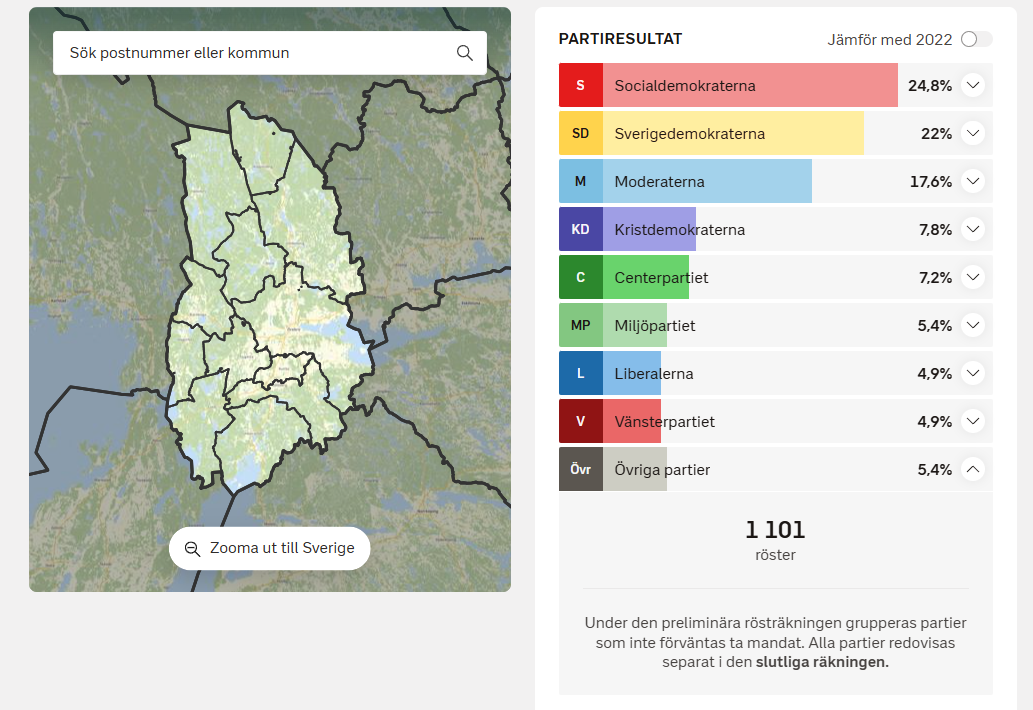1033x710 pixels.
Task: Select the northernmost municipality on the map
Action: [x=260, y=148]
